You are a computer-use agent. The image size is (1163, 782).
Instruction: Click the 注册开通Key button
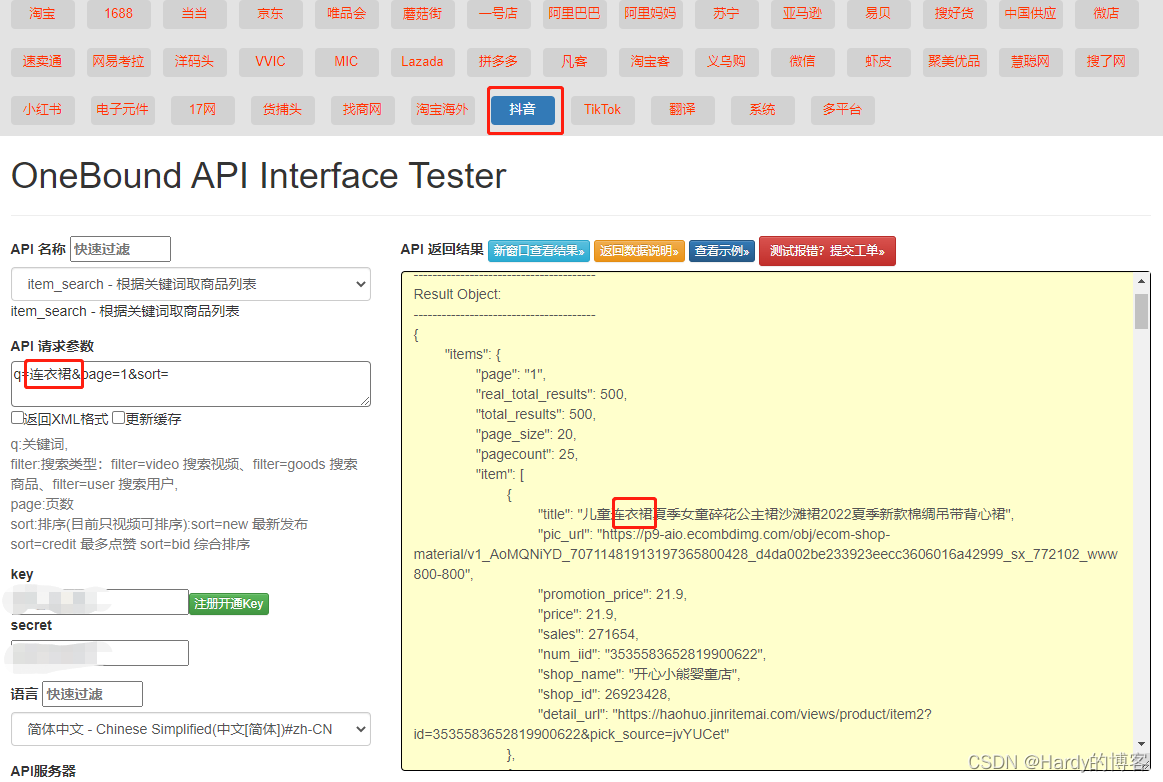tap(229, 604)
